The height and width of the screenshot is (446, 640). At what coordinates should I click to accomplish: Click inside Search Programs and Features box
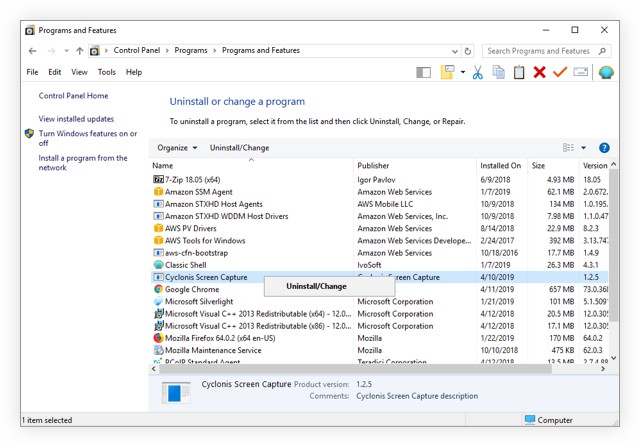click(x=538, y=51)
